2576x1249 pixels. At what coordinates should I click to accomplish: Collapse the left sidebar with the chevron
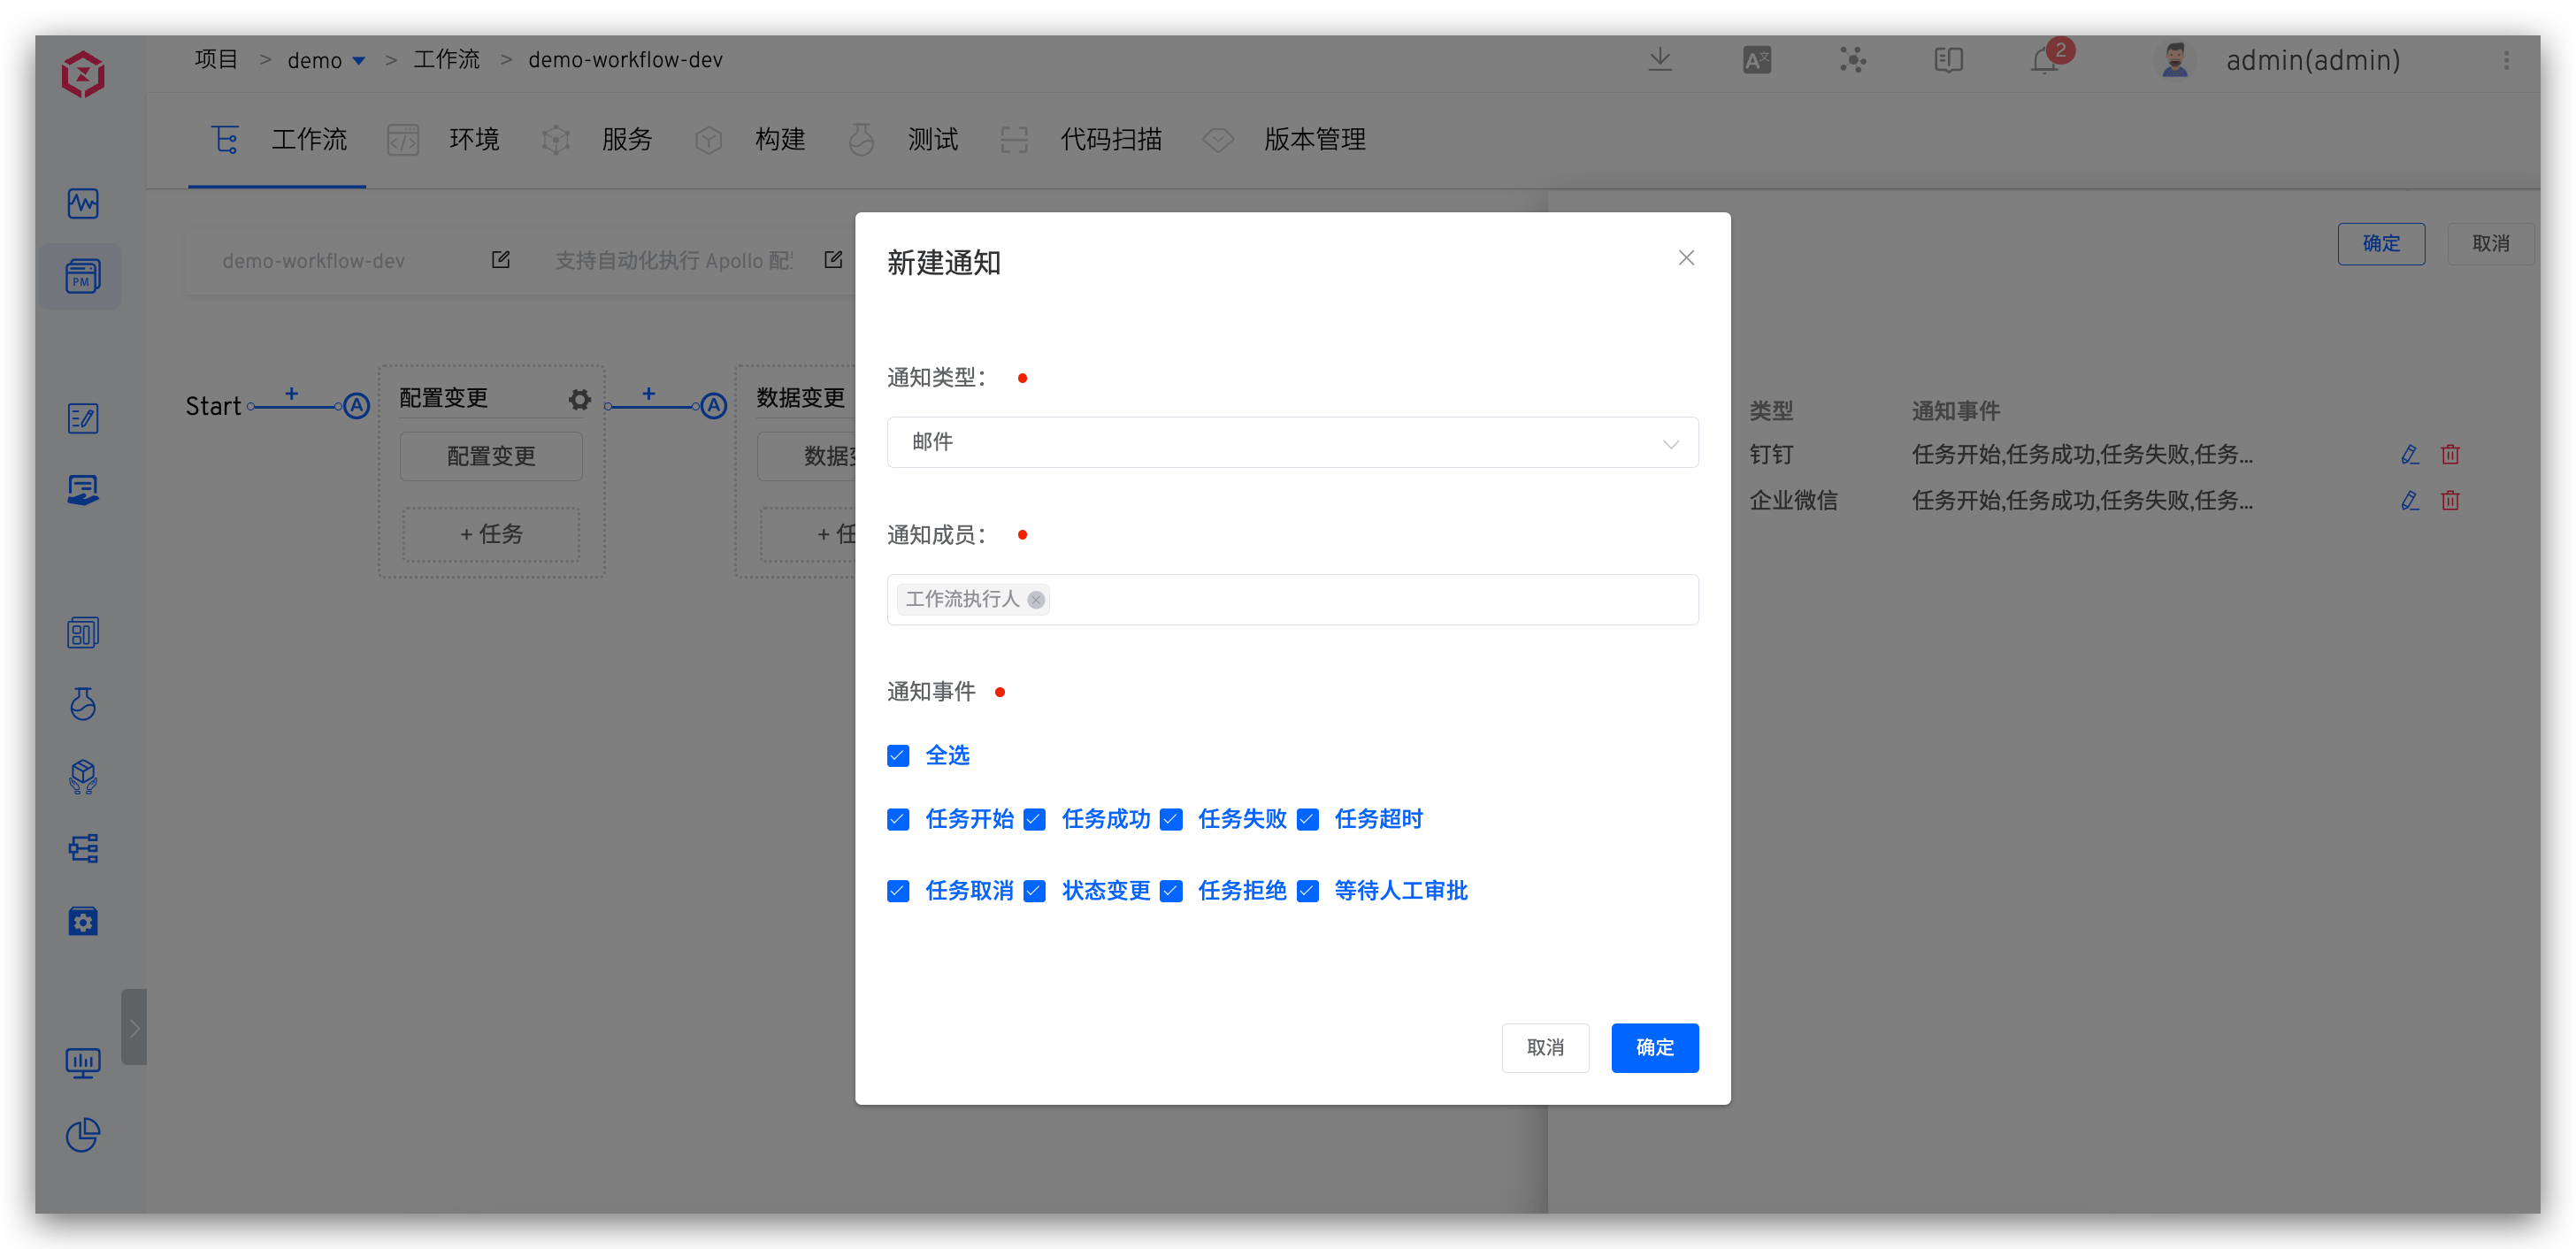click(x=135, y=1026)
